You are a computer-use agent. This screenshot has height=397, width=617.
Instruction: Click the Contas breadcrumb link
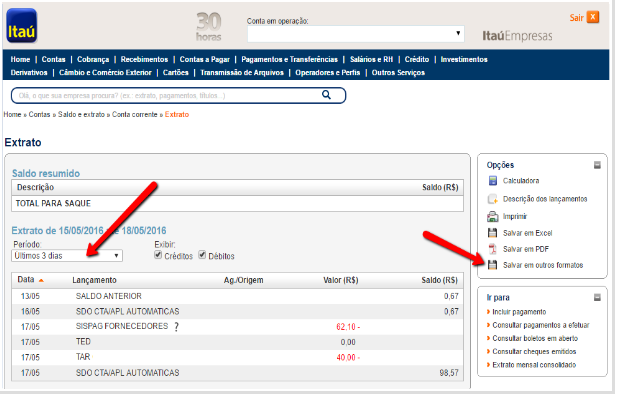(39, 114)
